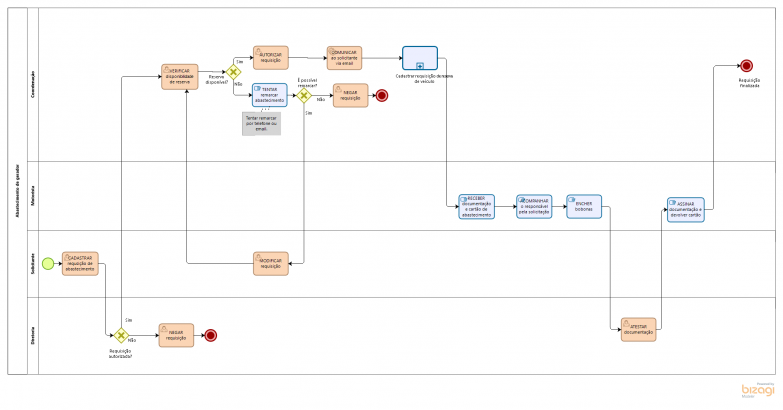Select the VERIFICAR disponibilidade de reserva task
This screenshot has height=410, width=783.
click(179, 77)
